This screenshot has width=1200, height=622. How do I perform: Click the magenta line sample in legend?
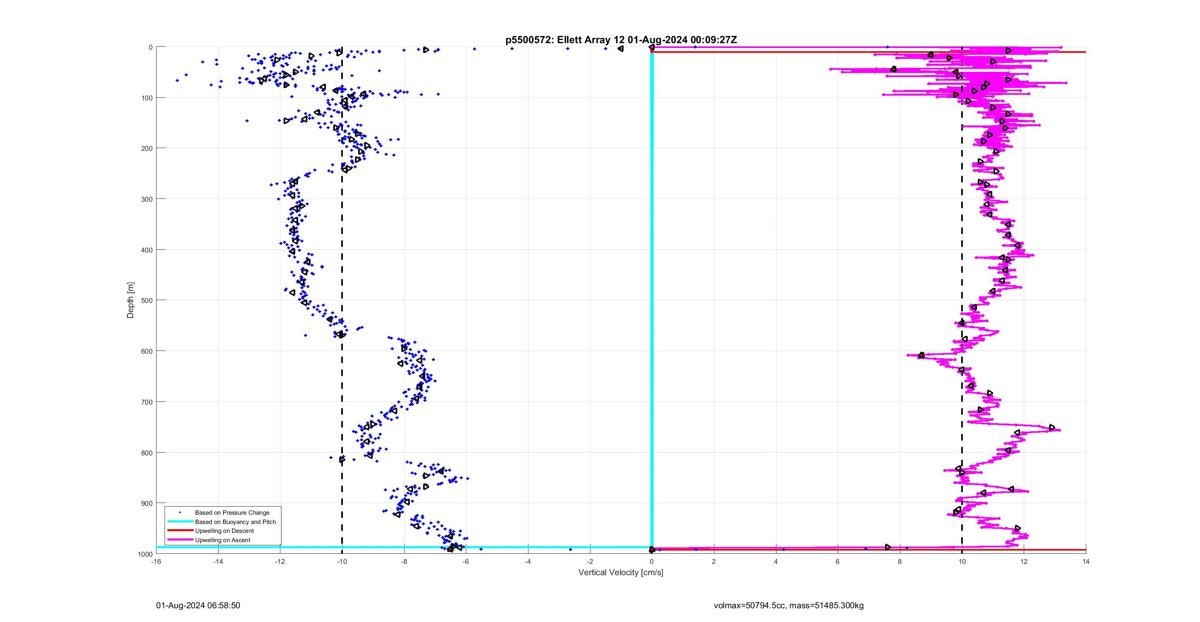click(x=179, y=540)
